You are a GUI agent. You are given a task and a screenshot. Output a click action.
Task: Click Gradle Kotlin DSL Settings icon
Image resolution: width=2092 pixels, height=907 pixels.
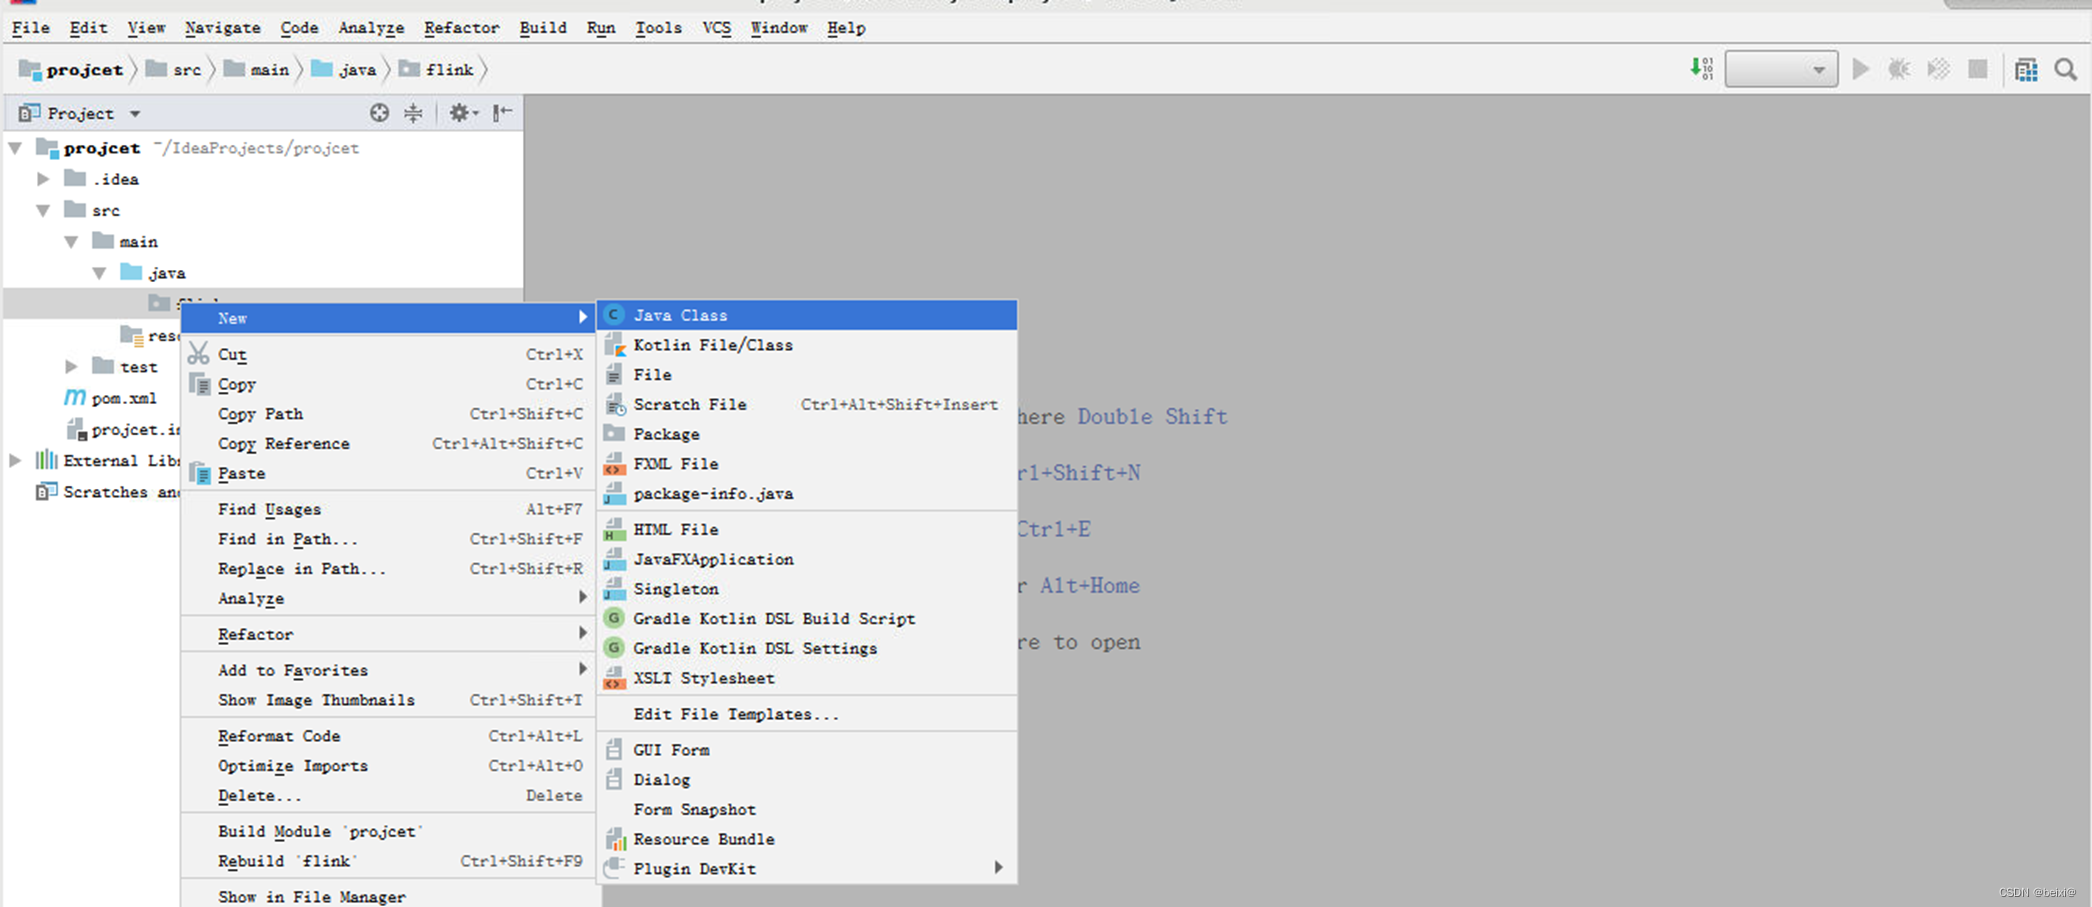614,648
